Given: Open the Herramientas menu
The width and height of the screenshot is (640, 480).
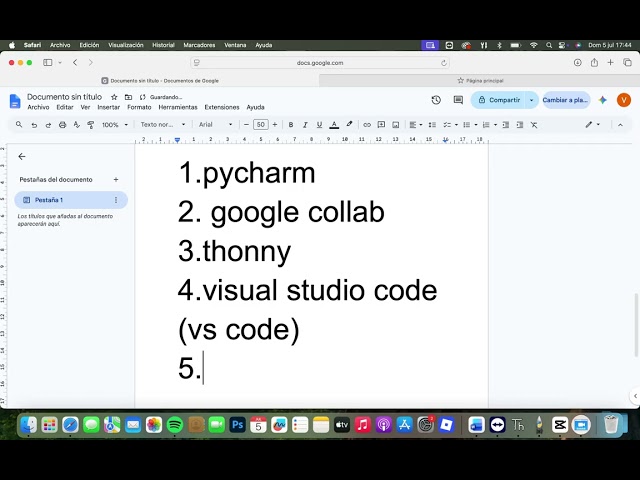Looking at the screenshot, I should point(178,107).
